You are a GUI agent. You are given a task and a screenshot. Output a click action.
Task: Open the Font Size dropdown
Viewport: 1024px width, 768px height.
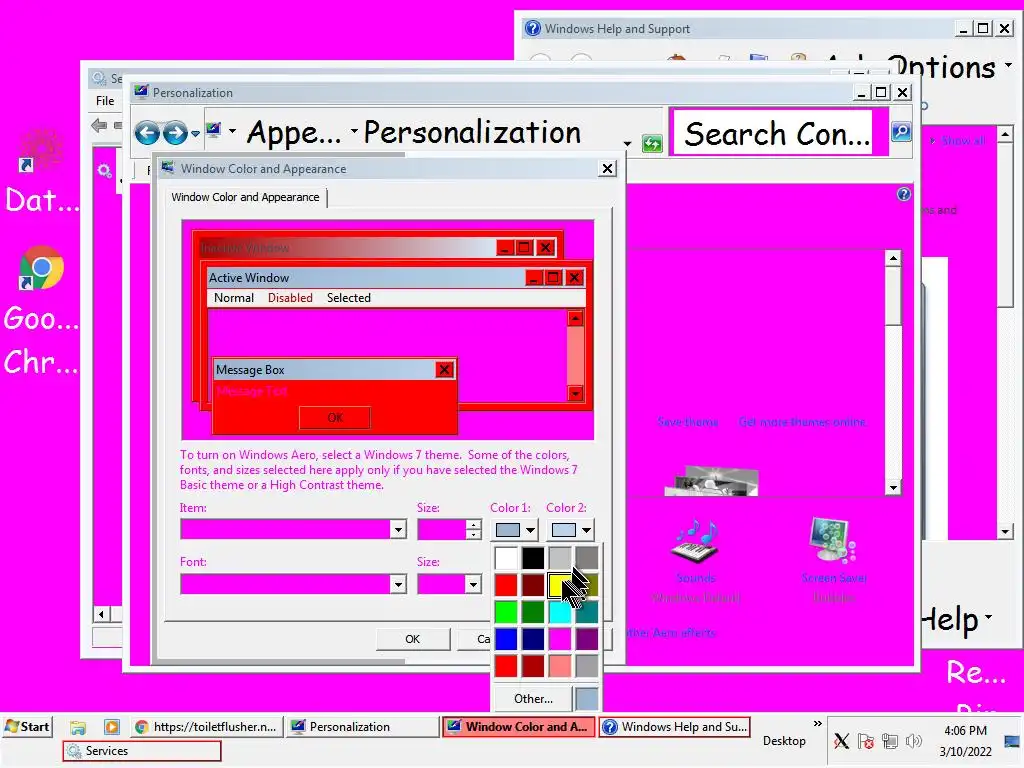[473, 584]
